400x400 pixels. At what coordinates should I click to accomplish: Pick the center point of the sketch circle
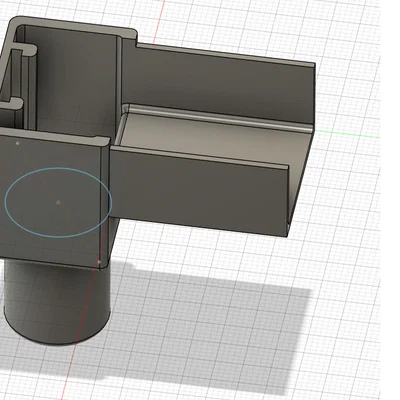point(58,202)
